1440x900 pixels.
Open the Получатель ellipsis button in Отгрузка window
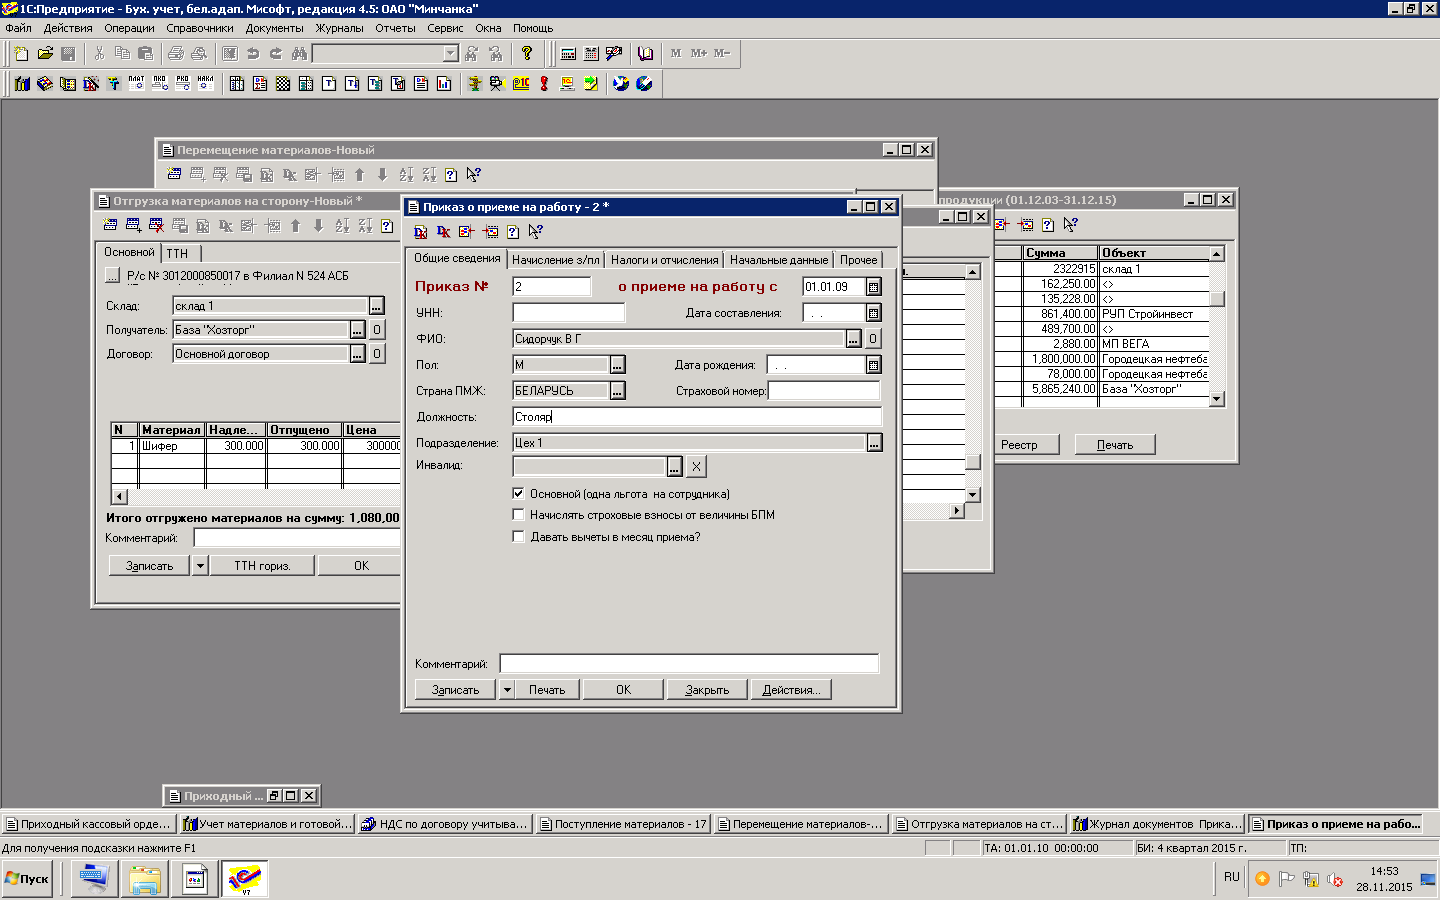(x=357, y=330)
